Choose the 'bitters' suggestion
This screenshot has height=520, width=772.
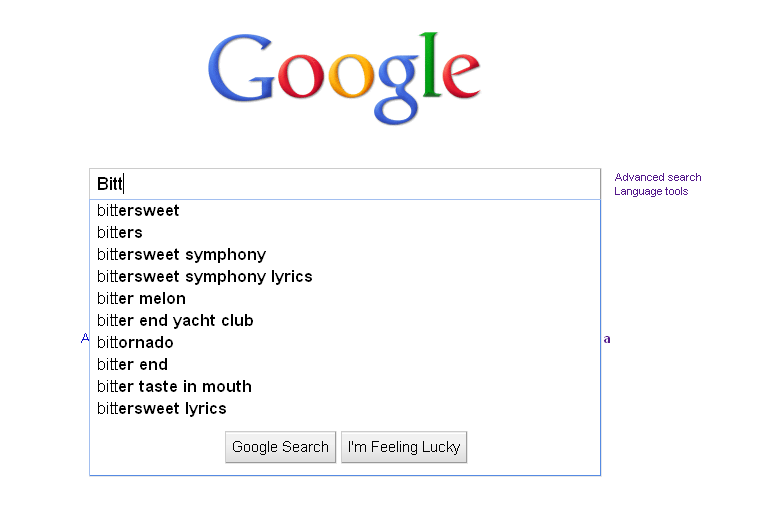(345, 232)
